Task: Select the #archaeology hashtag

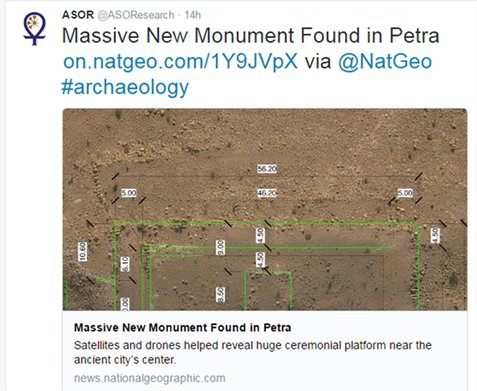Action: [x=125, y=87]
